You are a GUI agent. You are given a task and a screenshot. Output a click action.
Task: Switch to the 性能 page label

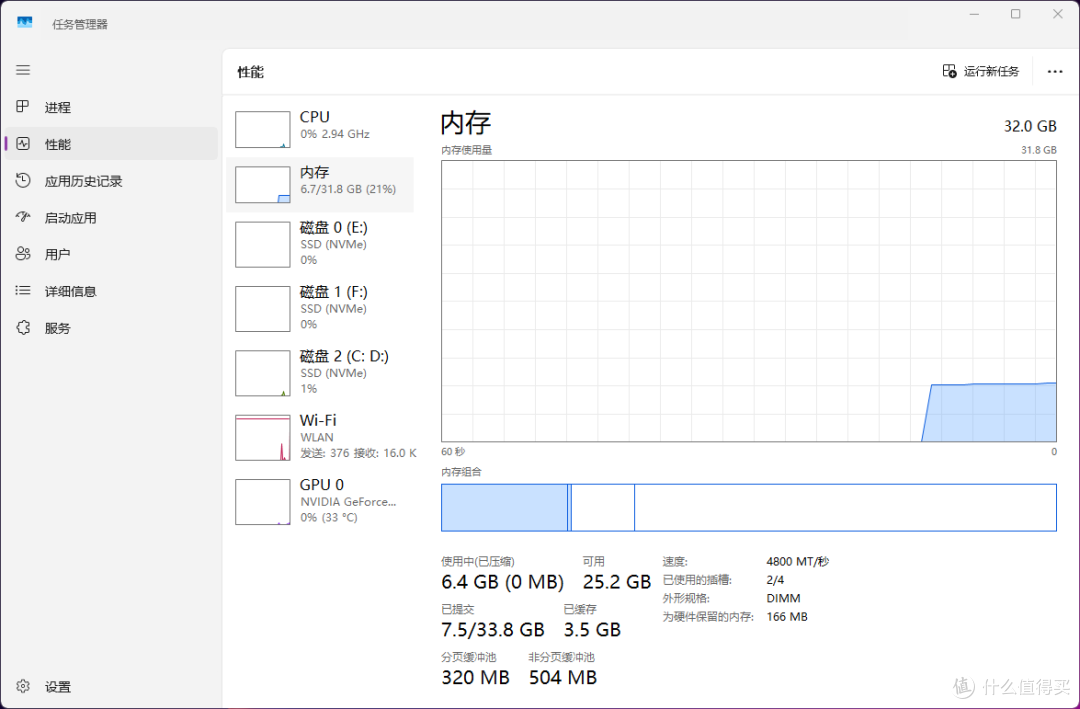[x=58, y=144]
